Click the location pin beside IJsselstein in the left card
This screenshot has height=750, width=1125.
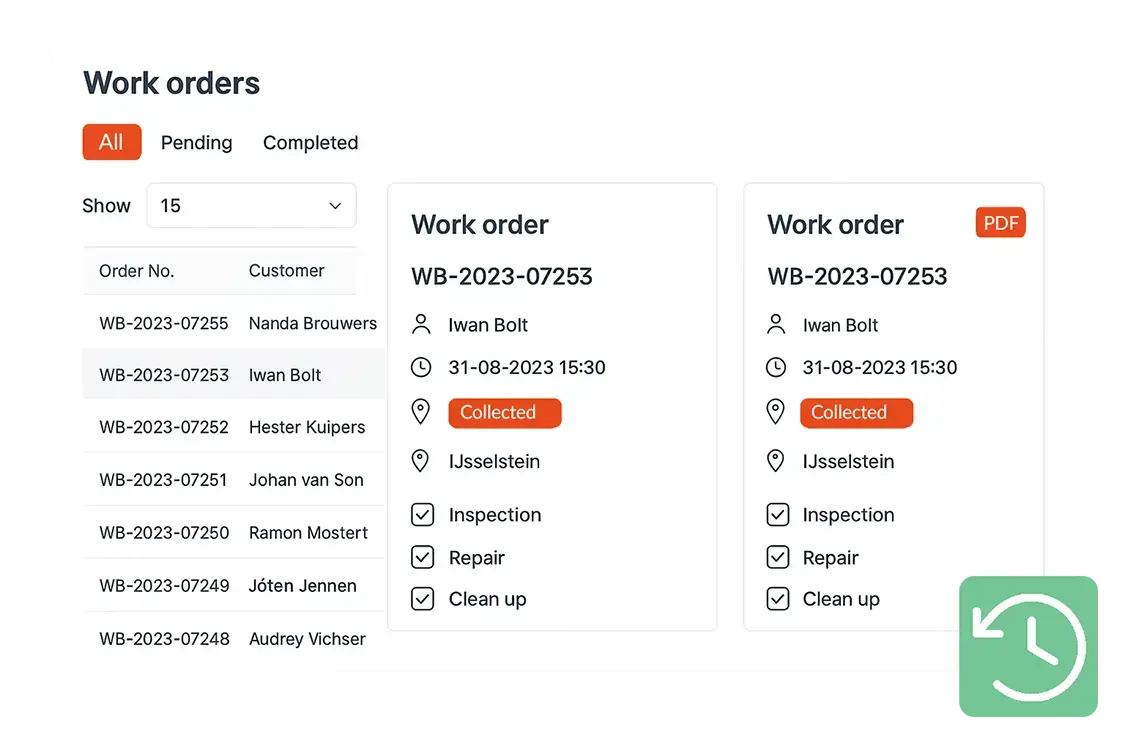421,461
